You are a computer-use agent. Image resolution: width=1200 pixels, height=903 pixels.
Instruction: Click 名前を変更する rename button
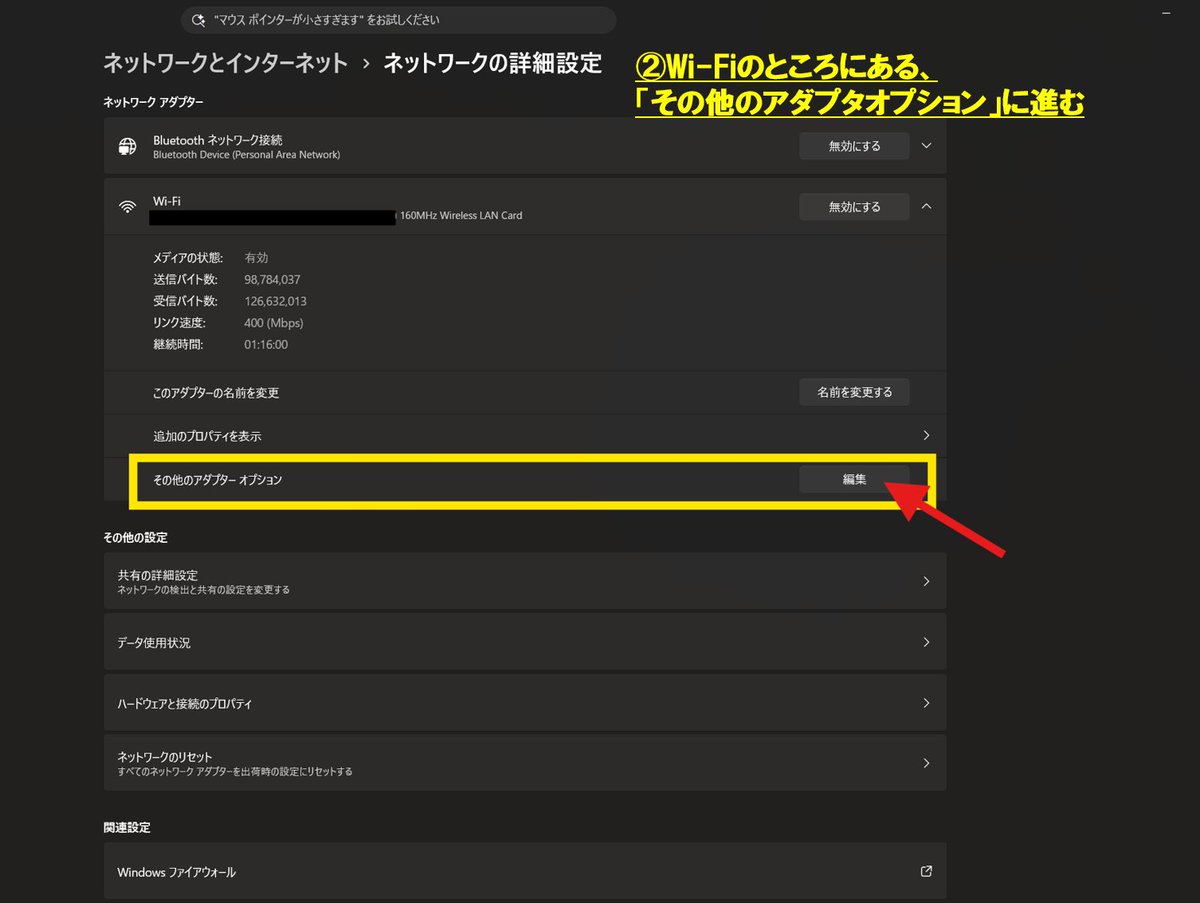coord(854,392)
